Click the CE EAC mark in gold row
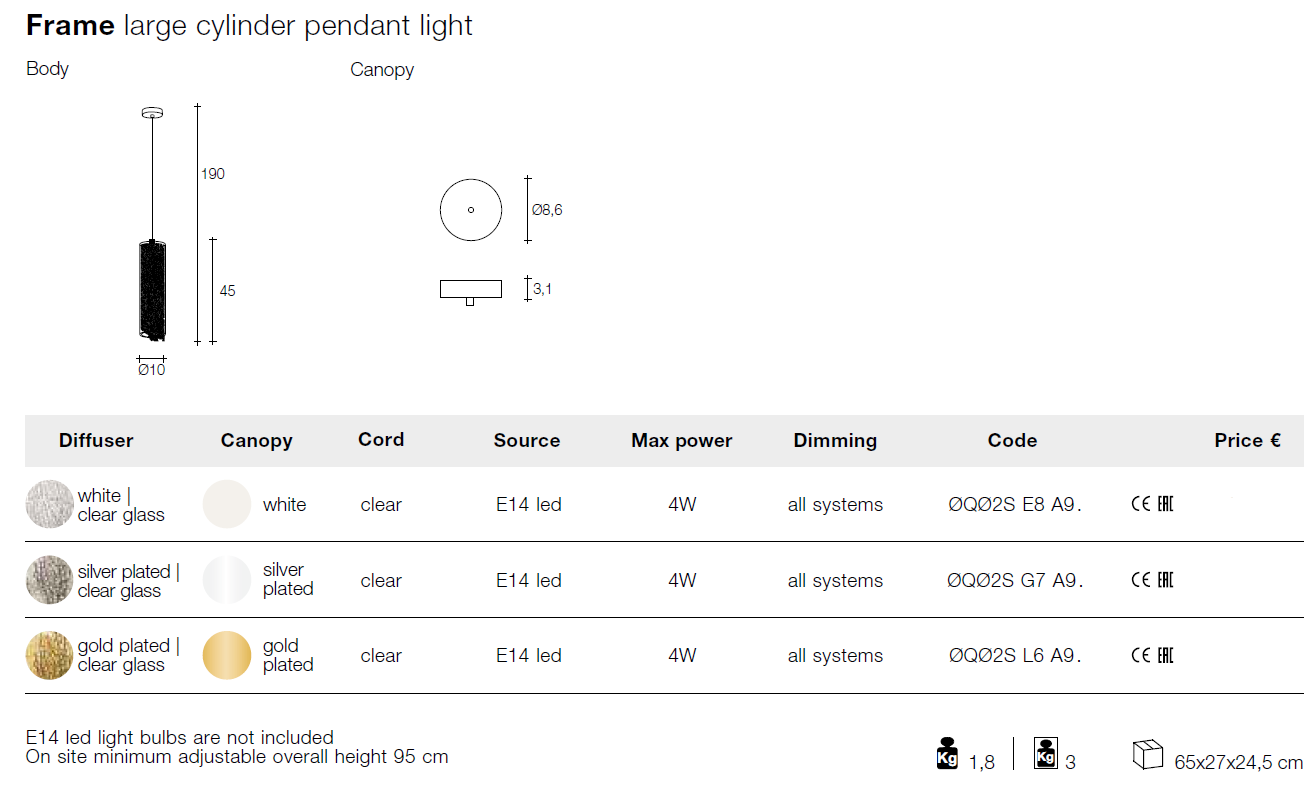The height and width of the screenshot is (791, 1312). point(1151,656)
